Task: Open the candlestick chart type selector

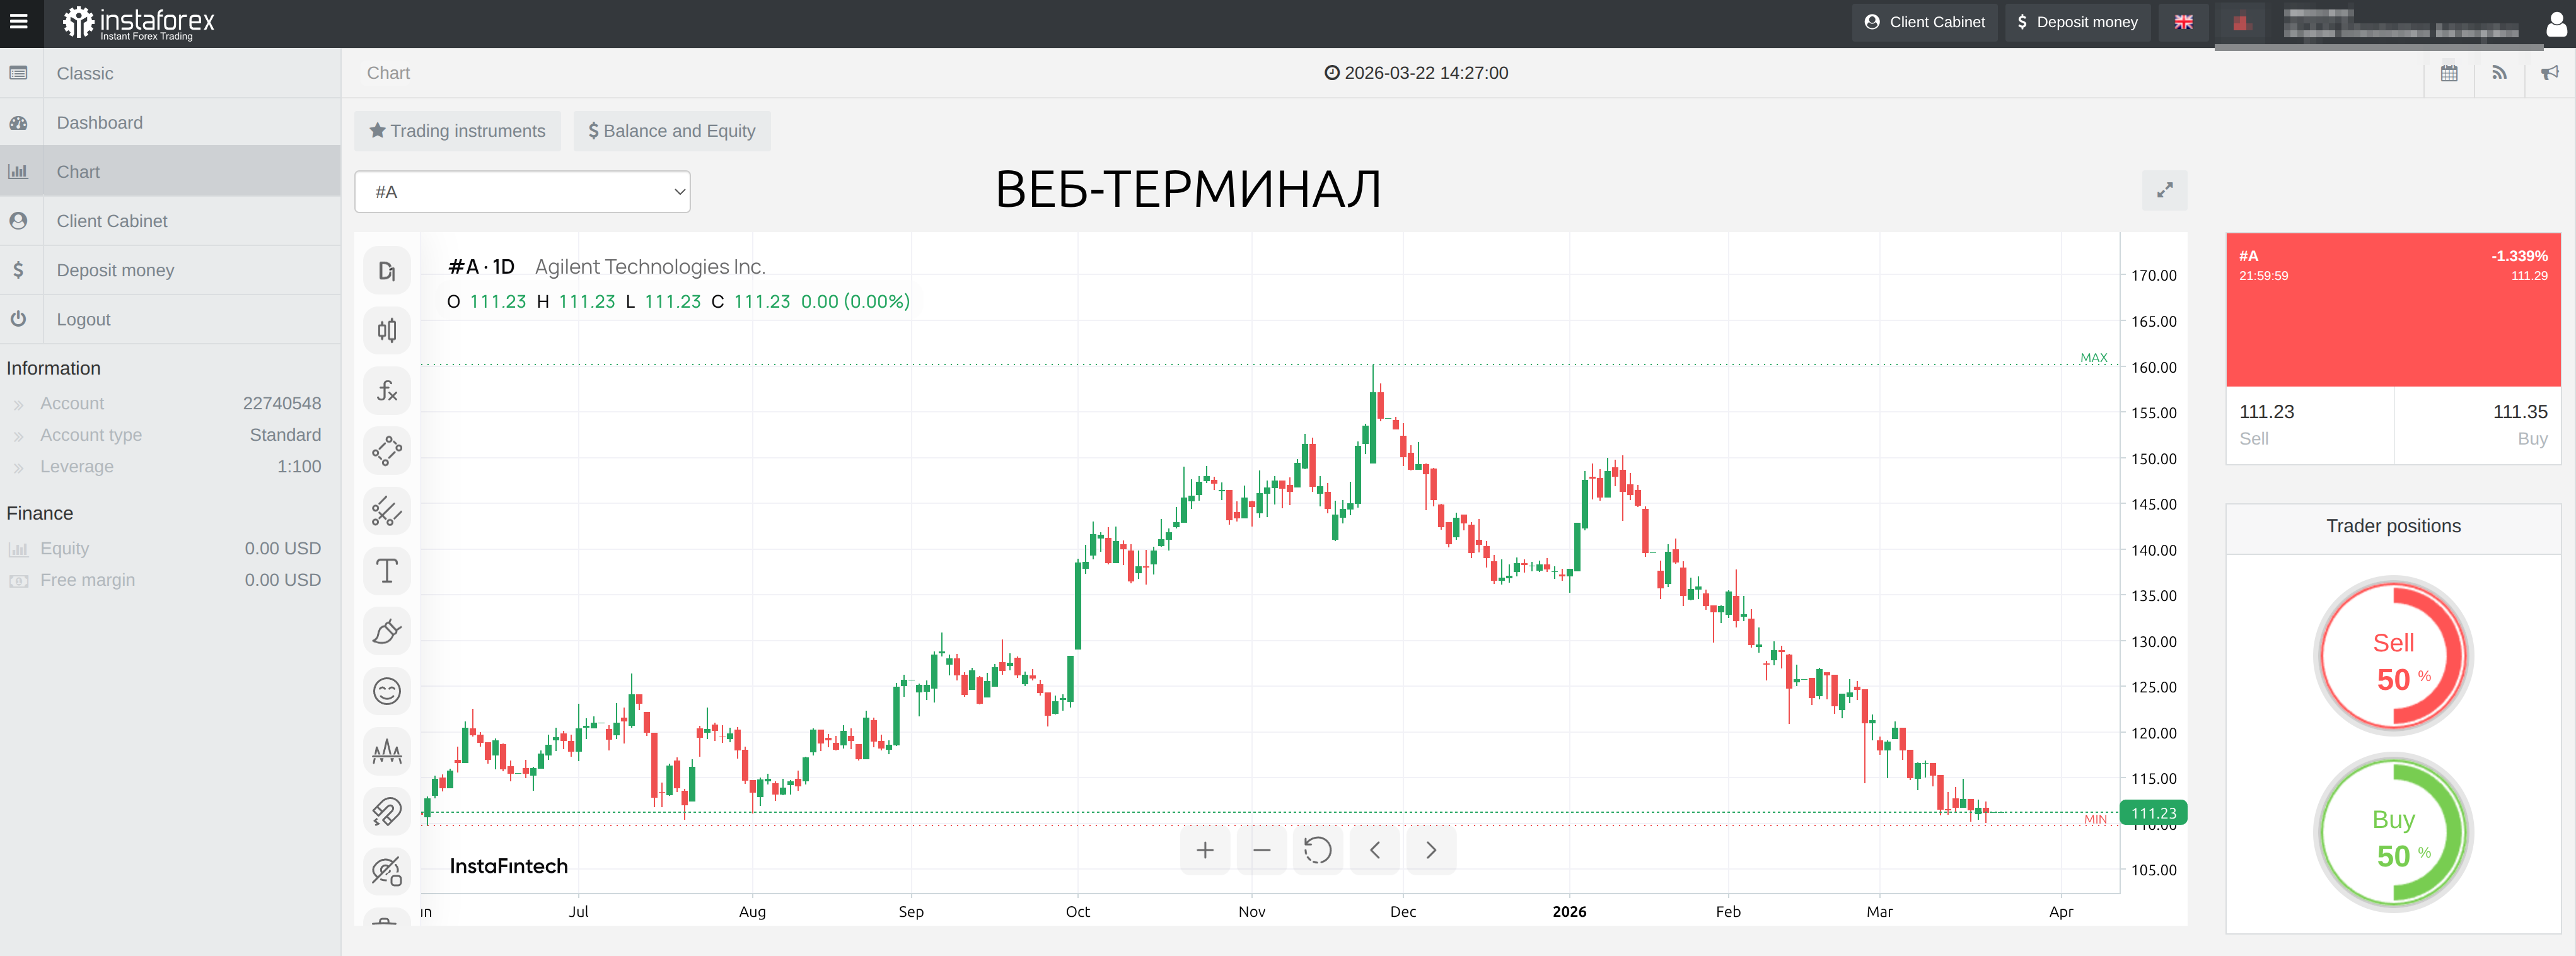Action: [387, 330]
